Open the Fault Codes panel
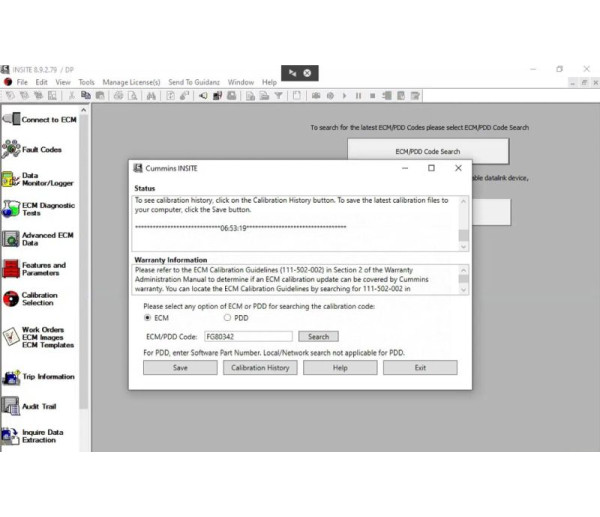Viewport: 600px width, 517px height. pos(38,149)
